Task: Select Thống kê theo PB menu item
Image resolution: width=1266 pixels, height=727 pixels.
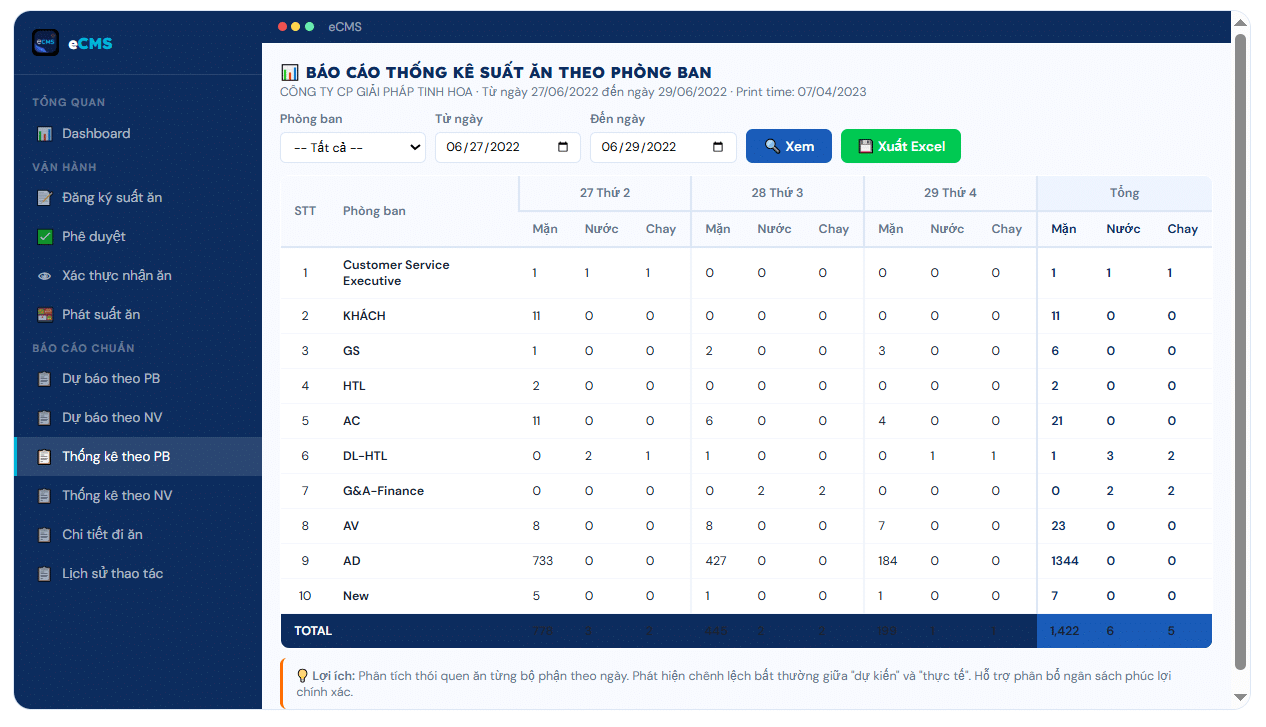Action: pos(138,457)
